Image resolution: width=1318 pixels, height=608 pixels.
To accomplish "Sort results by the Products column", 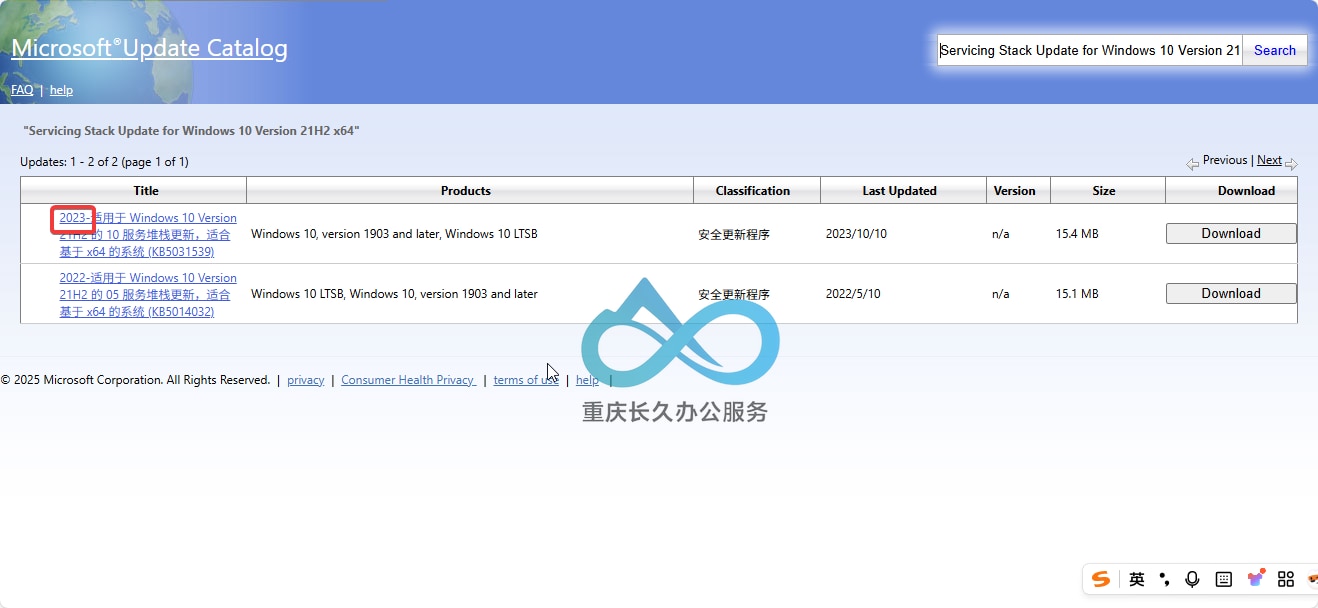I will 466,191.
